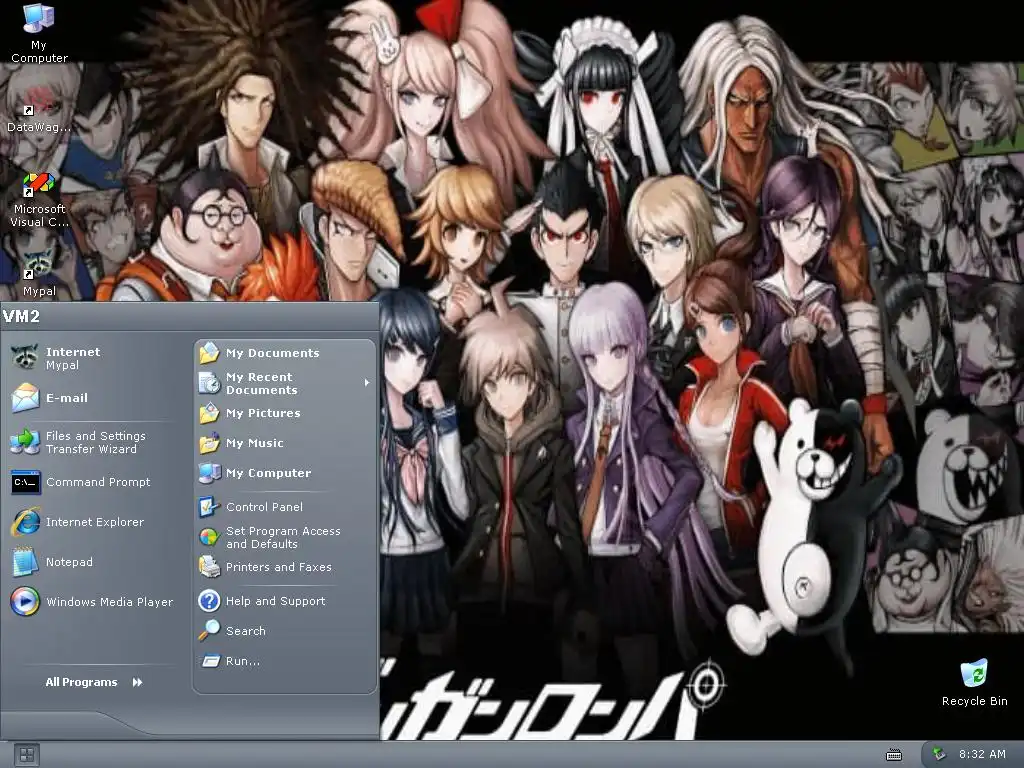Select Files and Settings Transfer Wizard label
Image resolution: width=1024 pixels, height=768 pixels.
pyautogui.click(x=95, y=442)
